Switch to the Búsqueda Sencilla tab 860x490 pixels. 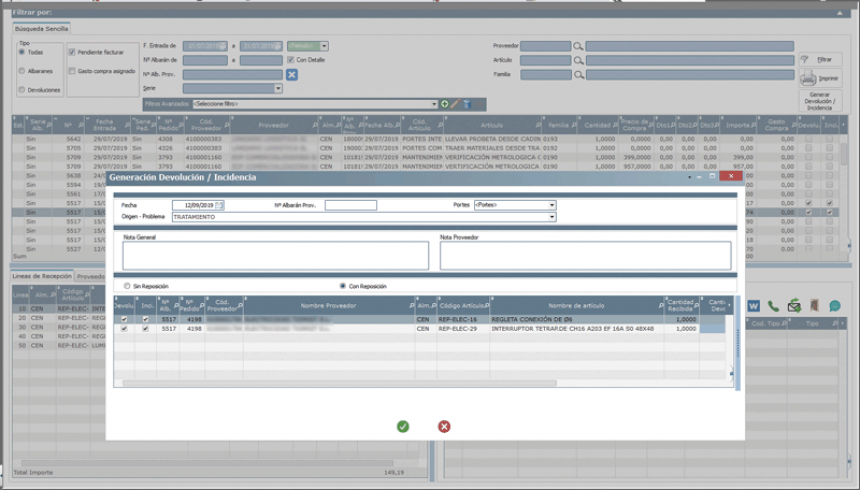(x=41, y=27)
